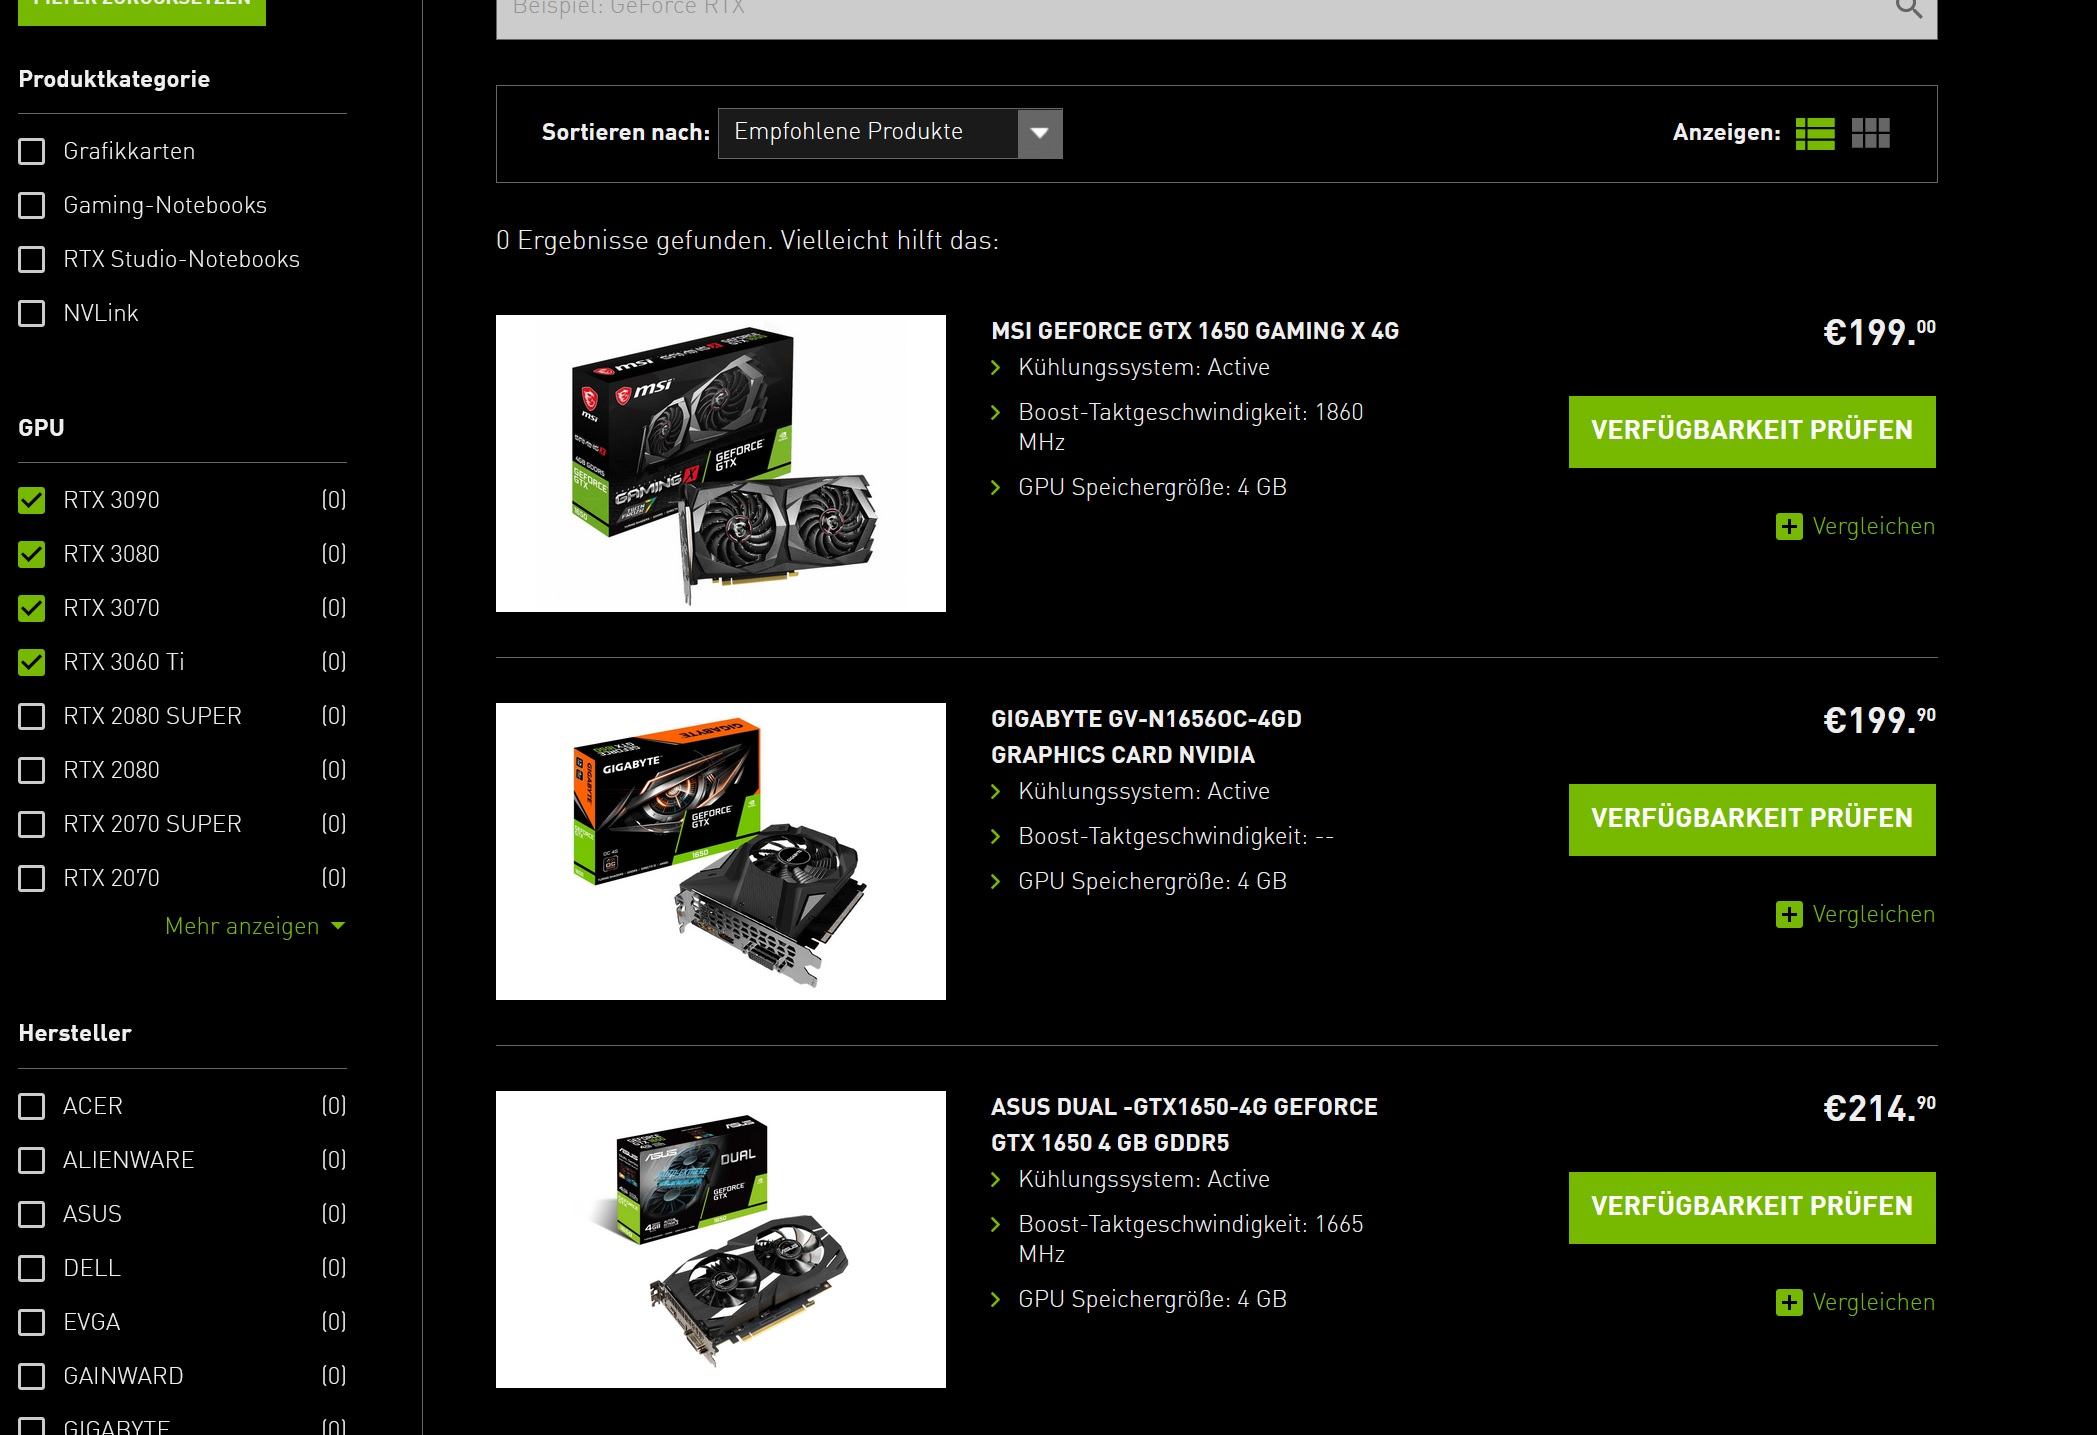Open Gigabyte GV-N1656OC-4GD product title
Screen dimensions: 2097x1435
[1146, 737]
